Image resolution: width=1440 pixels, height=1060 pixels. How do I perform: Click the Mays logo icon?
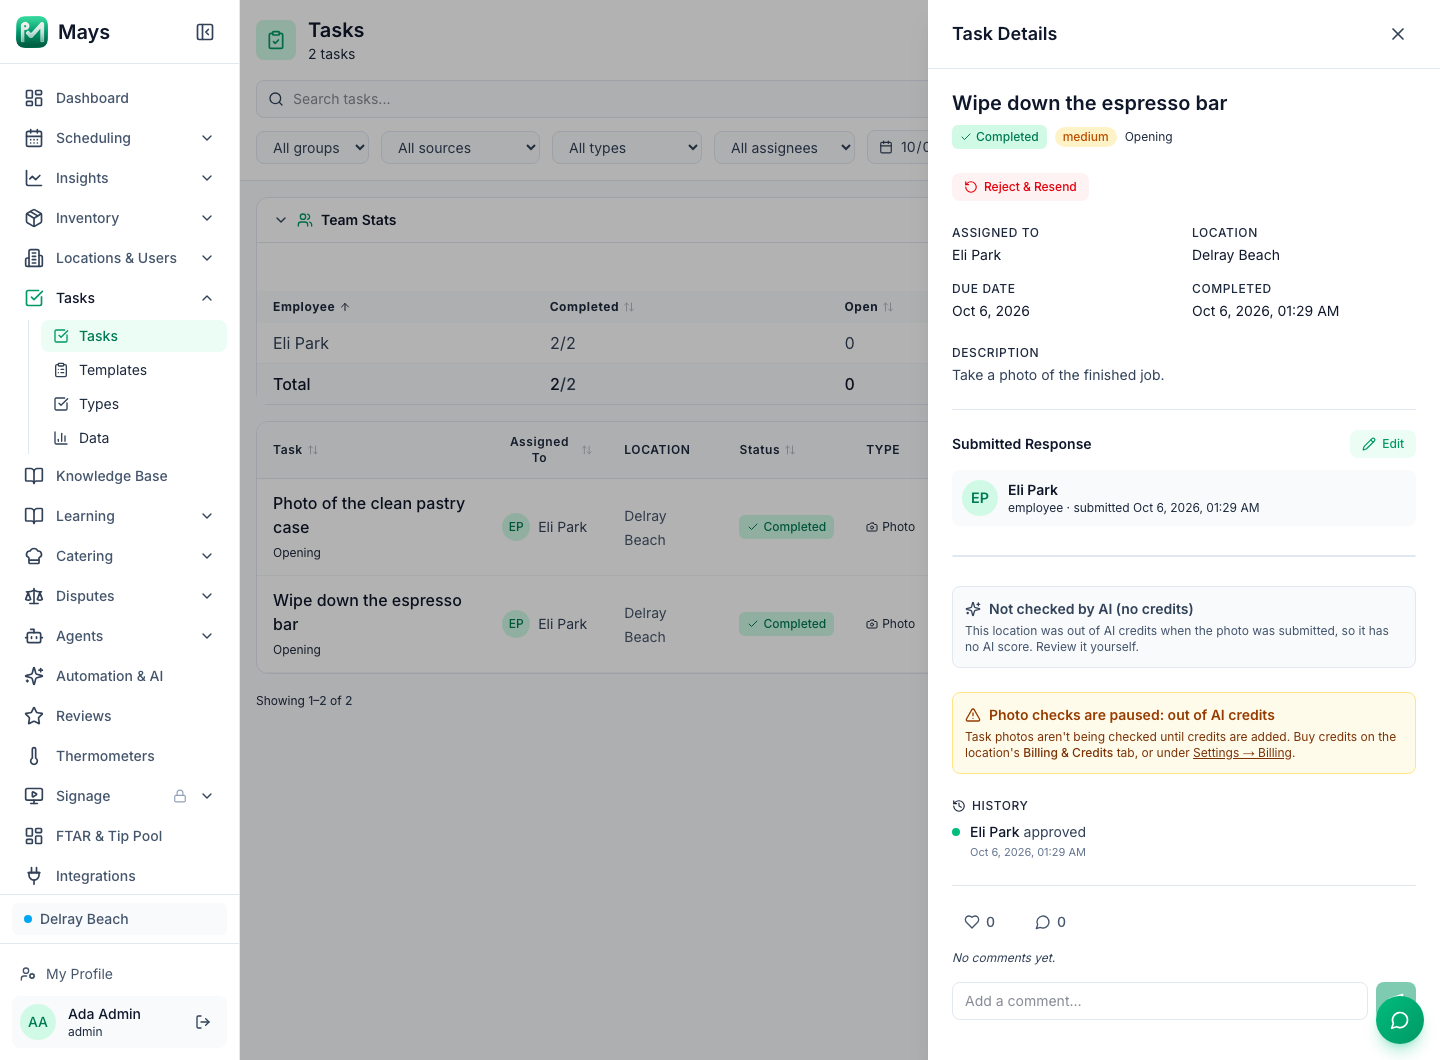point(32,32)
